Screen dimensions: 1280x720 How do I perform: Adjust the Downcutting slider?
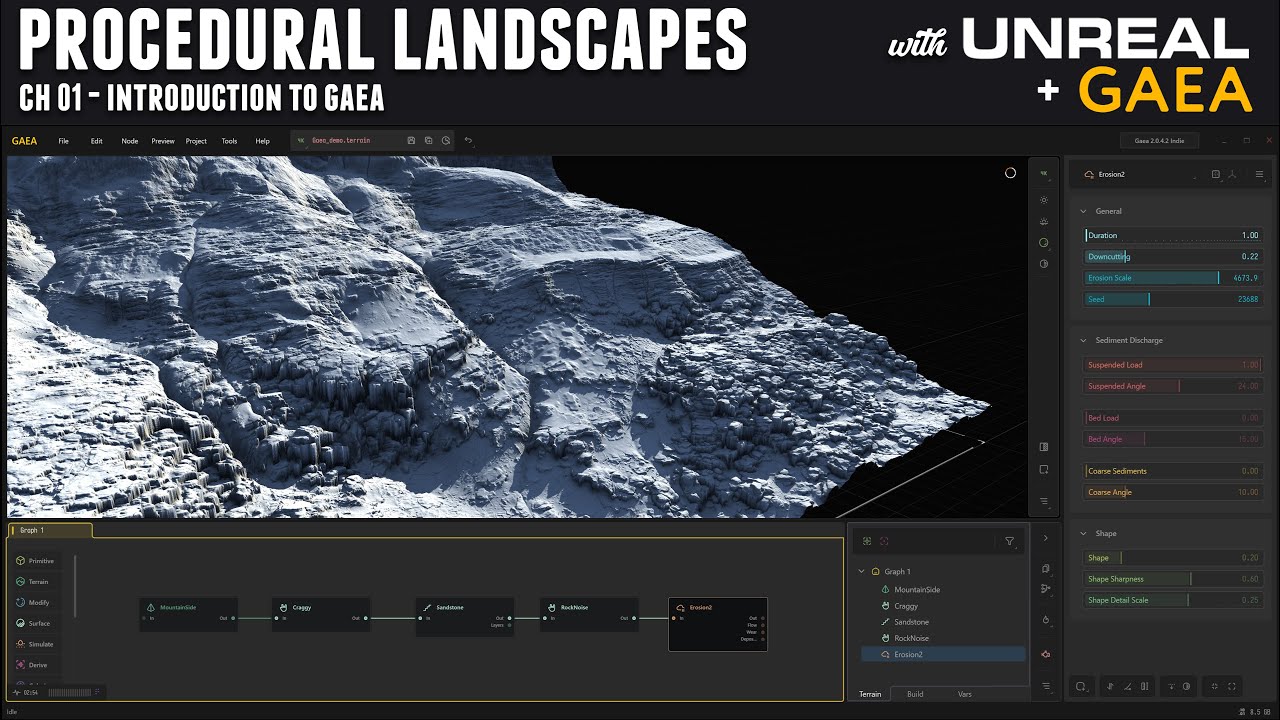(x=1173, y=257)
